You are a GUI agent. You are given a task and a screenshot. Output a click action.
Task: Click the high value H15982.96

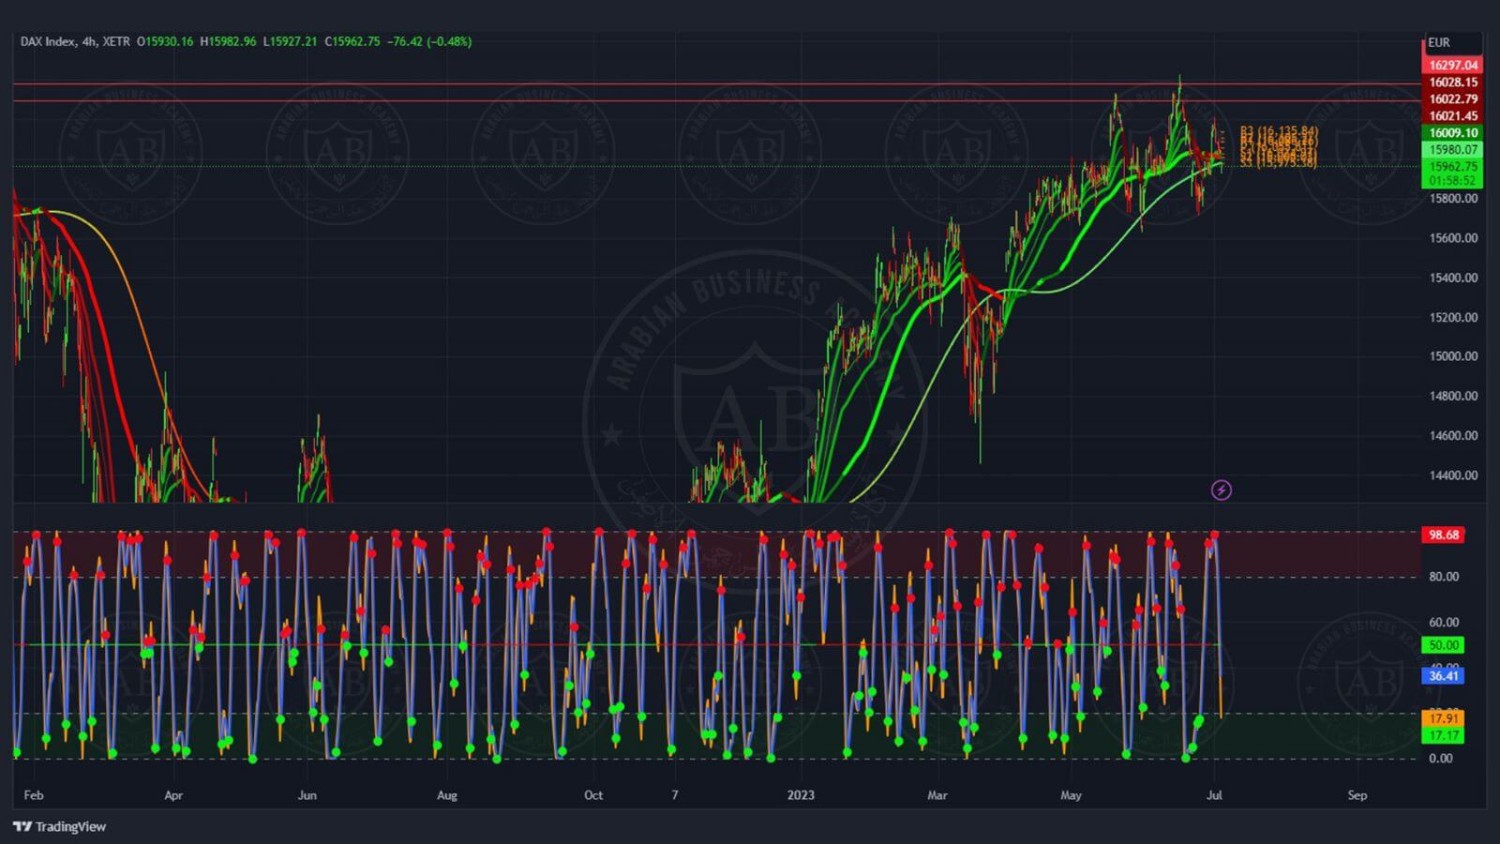[x=228, y=41]
